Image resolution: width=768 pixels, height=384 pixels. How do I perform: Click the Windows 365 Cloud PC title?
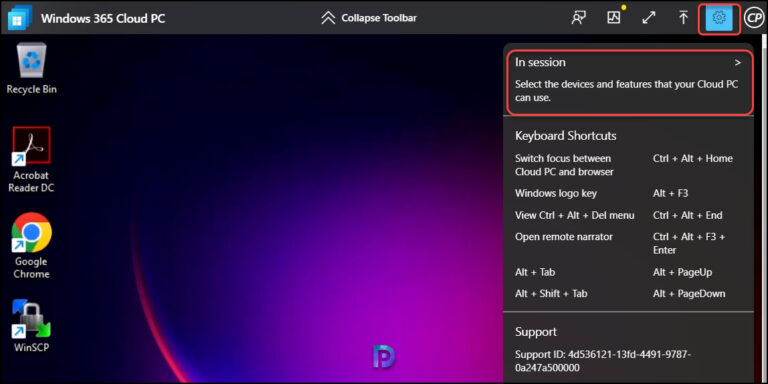[x=103, y=19]
